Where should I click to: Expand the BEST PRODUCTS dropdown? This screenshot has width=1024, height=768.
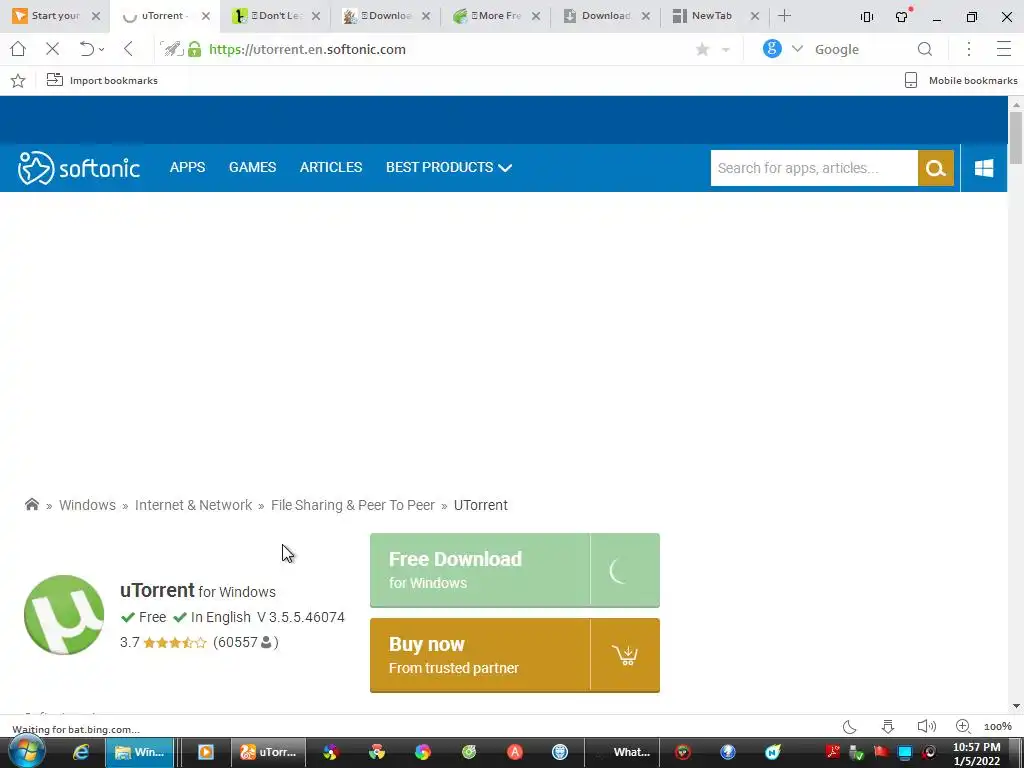click(449, 167)
